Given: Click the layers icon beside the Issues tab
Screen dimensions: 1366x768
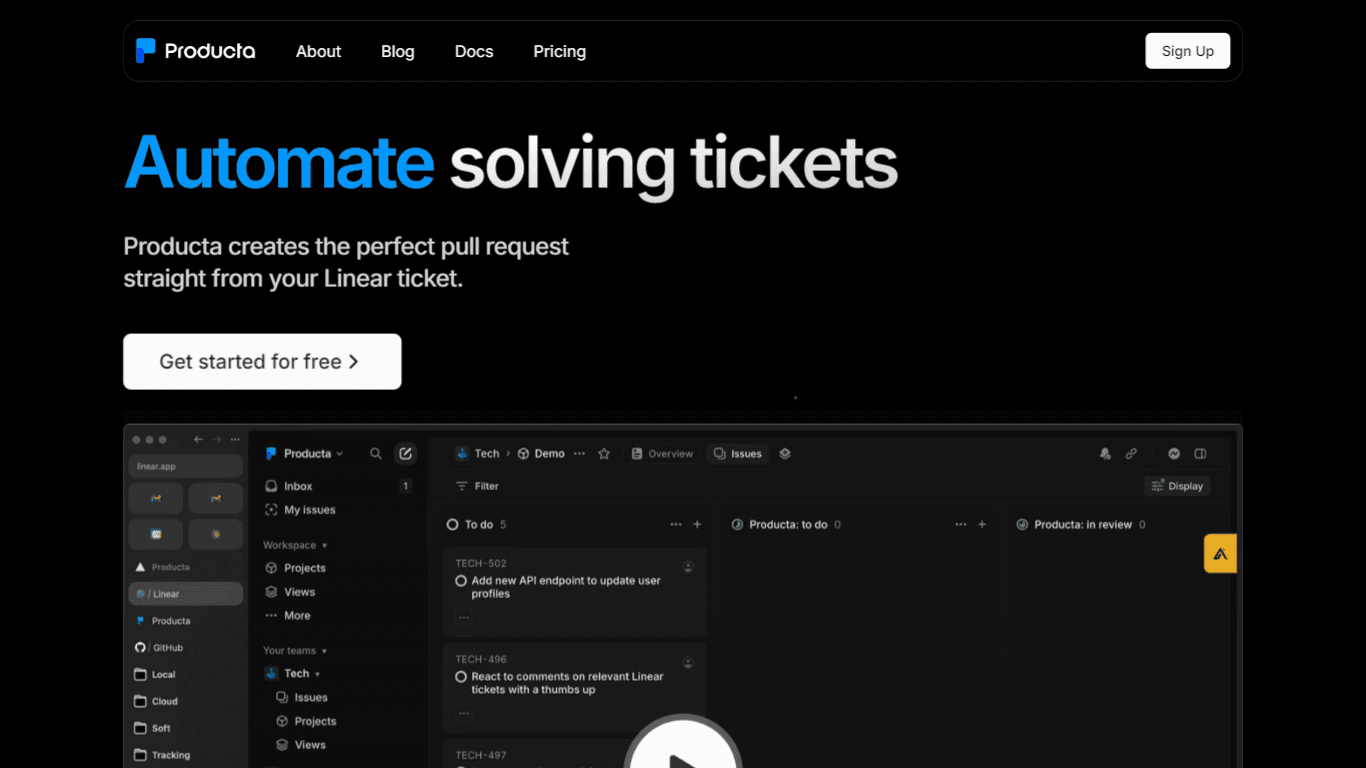Looking at the screenshot, I should pos(785,454).
